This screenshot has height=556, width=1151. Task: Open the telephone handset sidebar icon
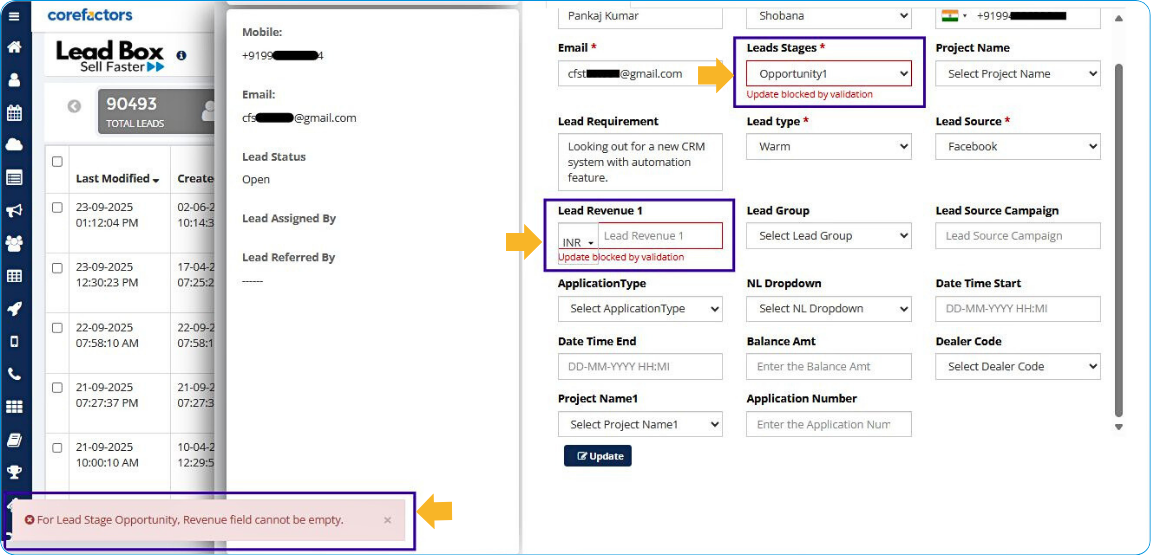coord(14,374)
